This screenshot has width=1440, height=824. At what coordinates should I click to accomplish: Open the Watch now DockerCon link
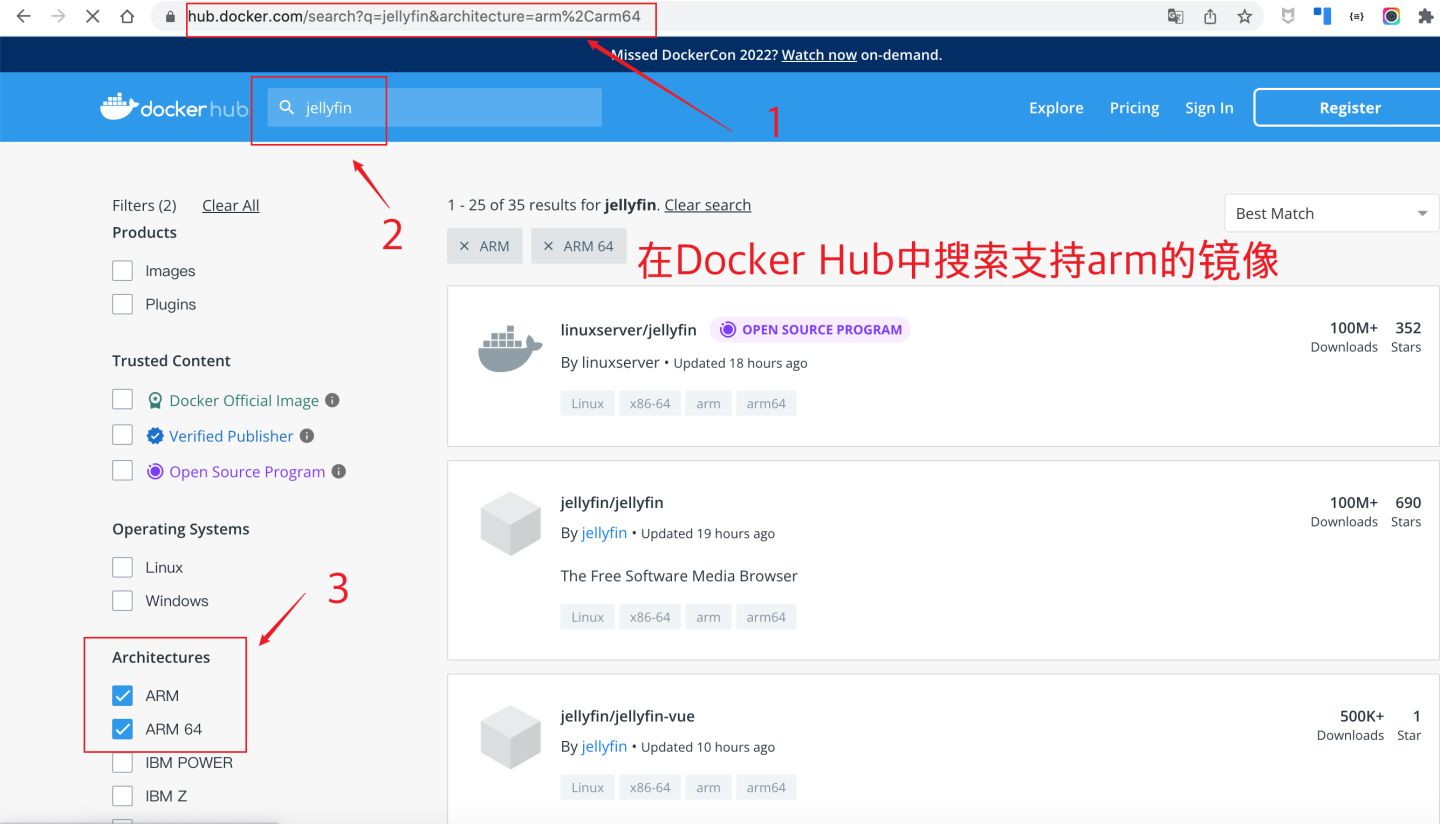coord(818,55)
